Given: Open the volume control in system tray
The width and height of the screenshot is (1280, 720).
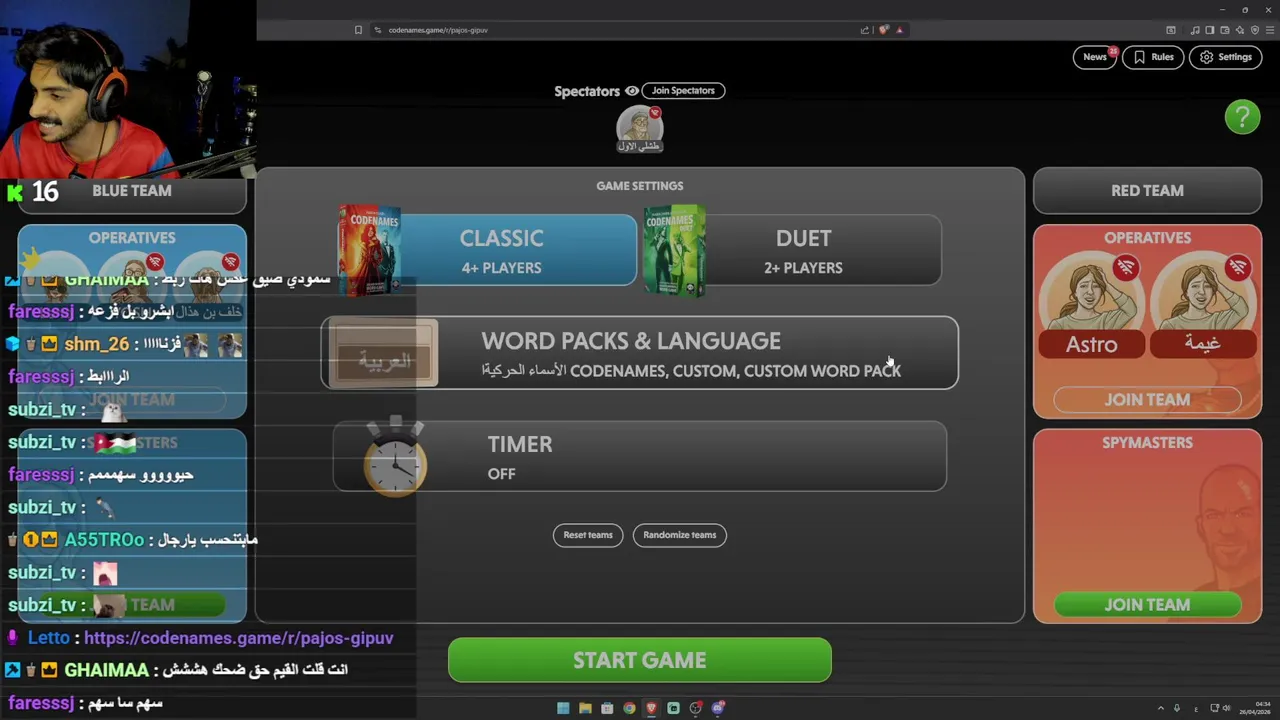Looking at the screenshot, I should click(1226, 708).
